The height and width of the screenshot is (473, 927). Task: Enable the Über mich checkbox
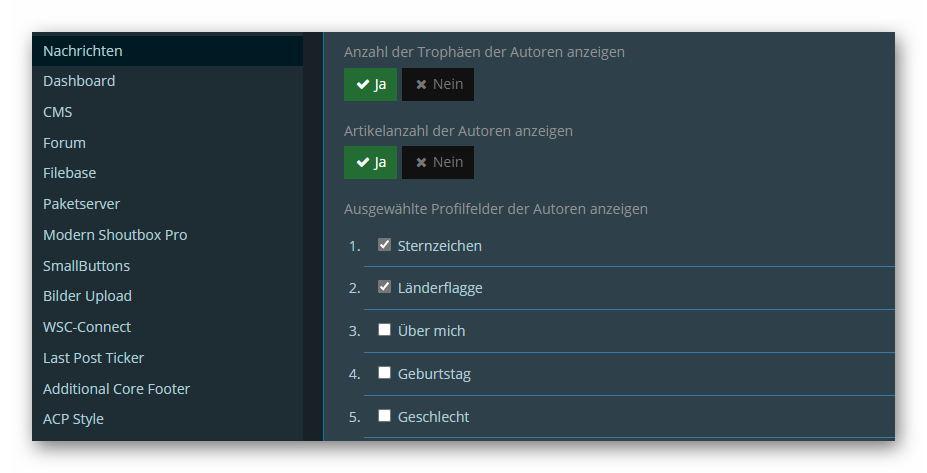[x=384, y=330]
